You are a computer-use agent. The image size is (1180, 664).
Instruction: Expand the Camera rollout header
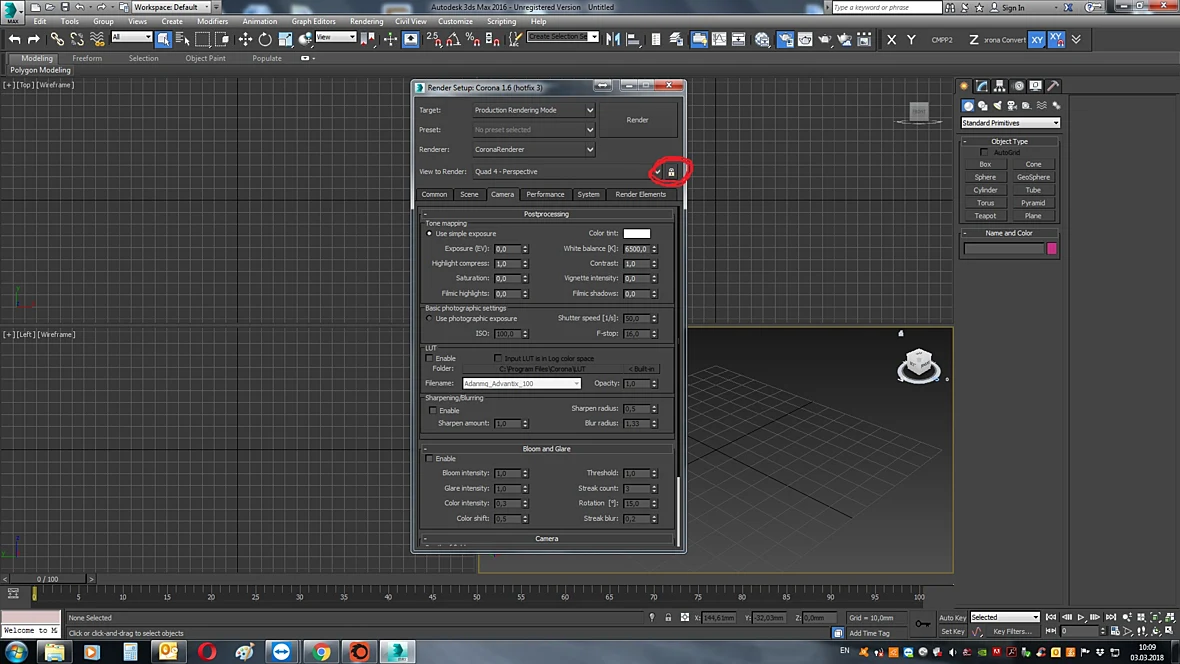tap(546, 538)
